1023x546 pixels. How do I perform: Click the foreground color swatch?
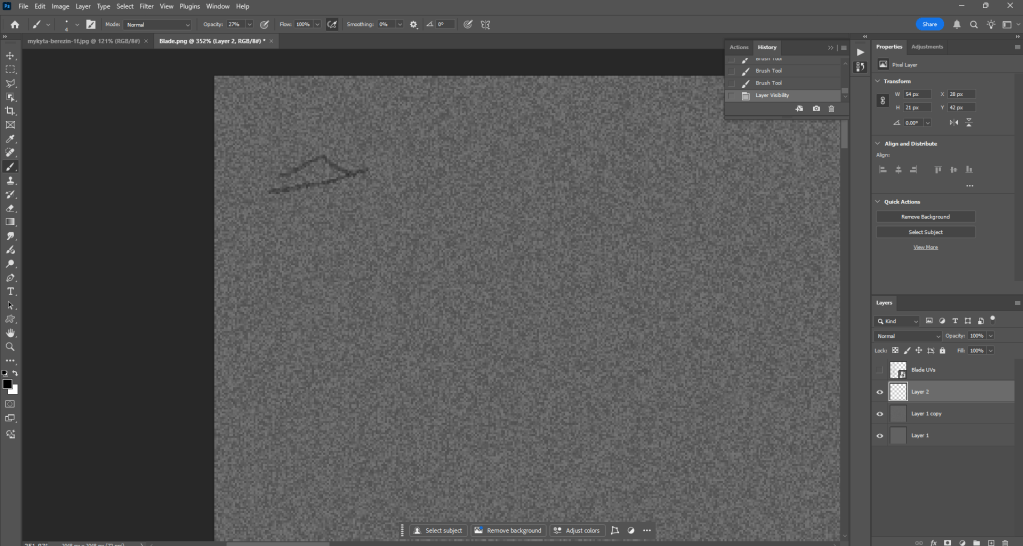(x=7, y=384)
